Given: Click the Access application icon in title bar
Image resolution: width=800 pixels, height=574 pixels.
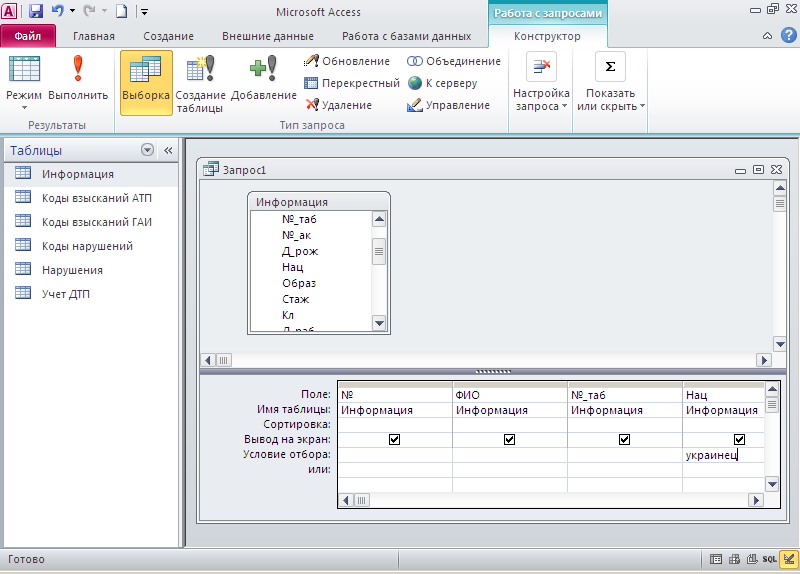Looking at the screenshot, I should 9,11.
